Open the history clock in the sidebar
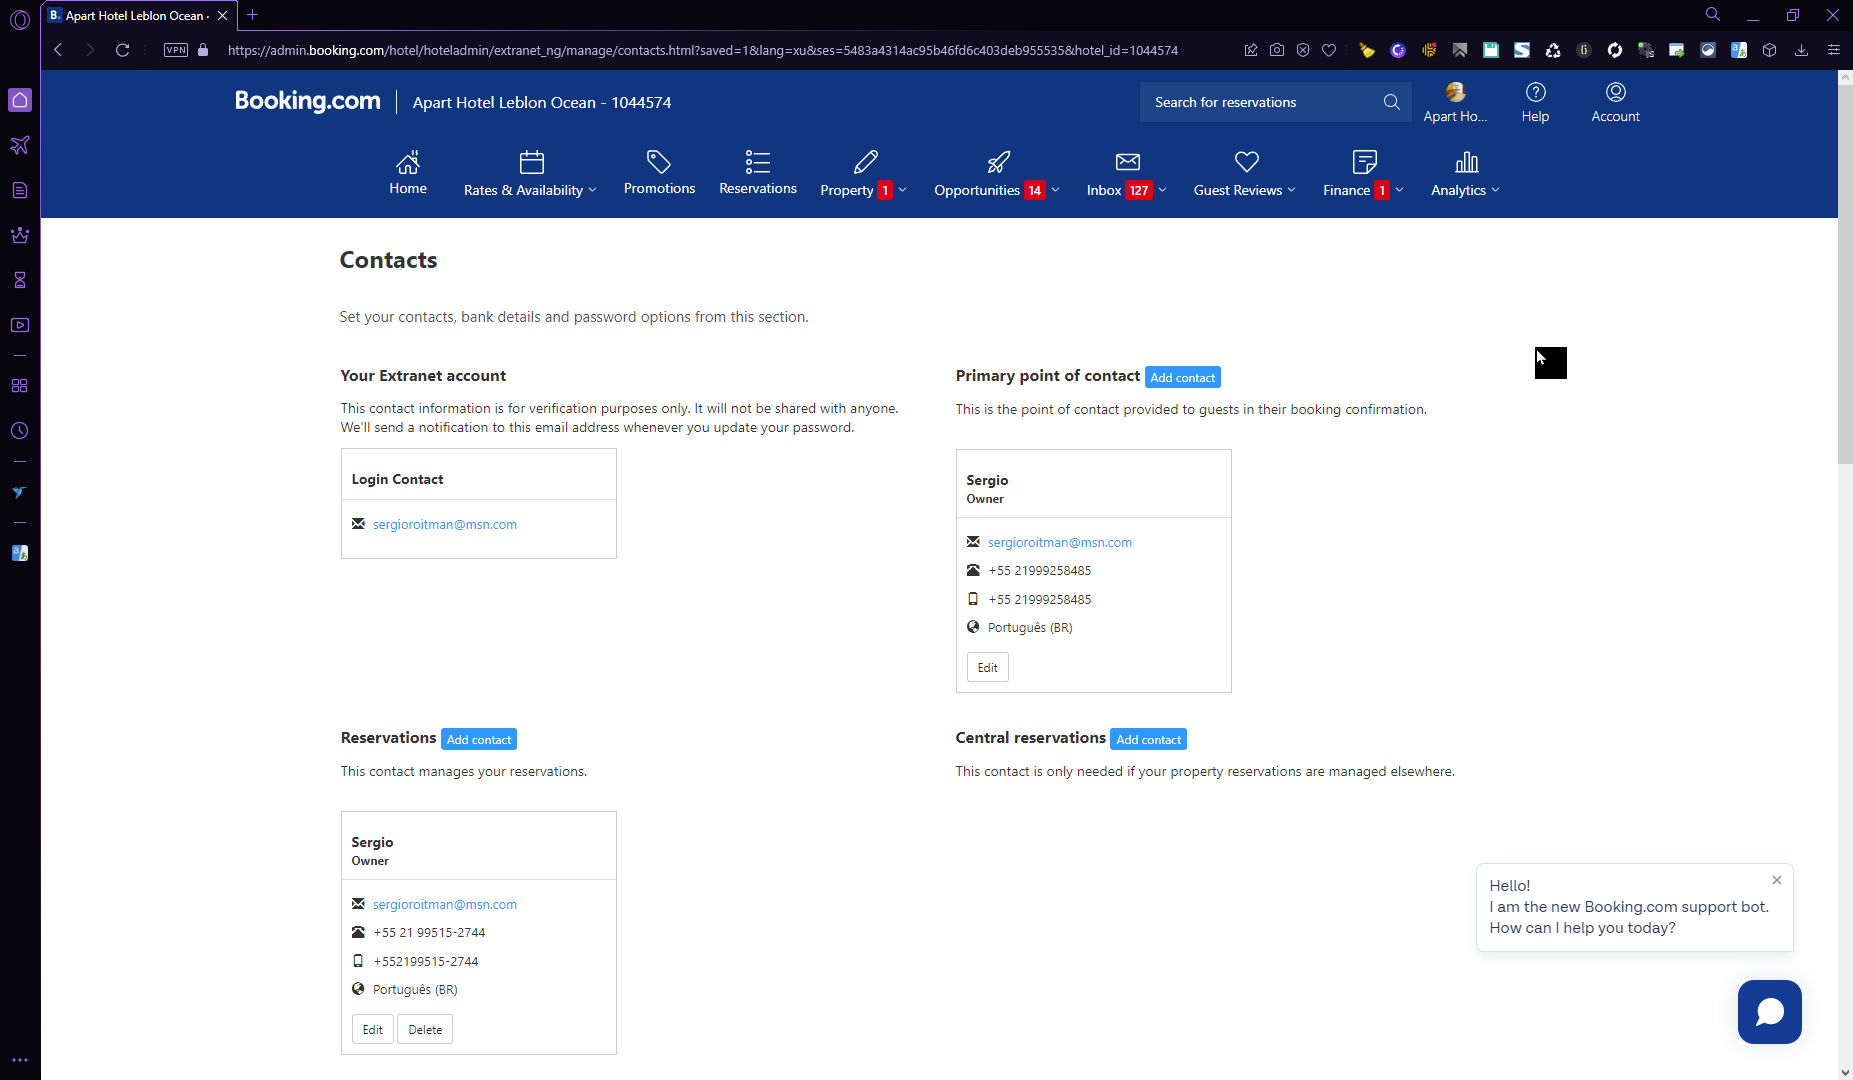 point(20,431)
